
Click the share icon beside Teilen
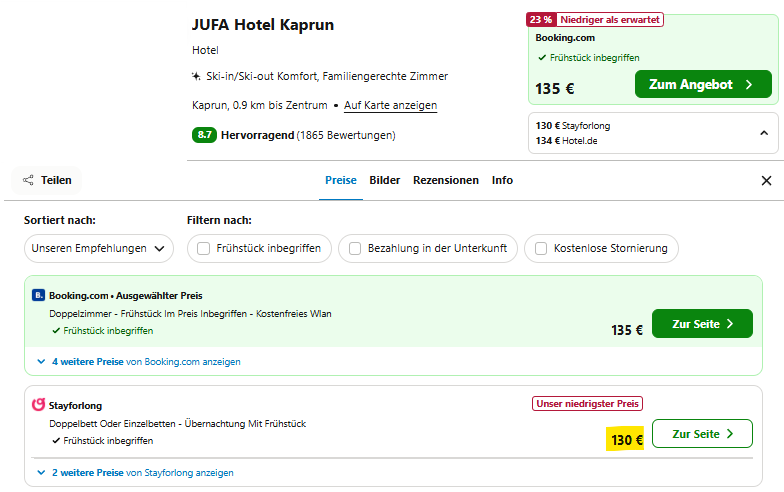[x=28, y=180]
